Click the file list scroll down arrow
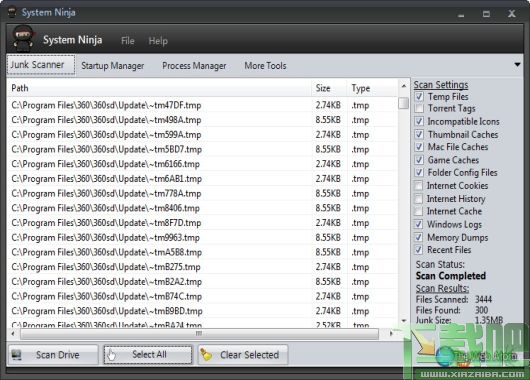 pyautogui.click(x=403, y=320)
